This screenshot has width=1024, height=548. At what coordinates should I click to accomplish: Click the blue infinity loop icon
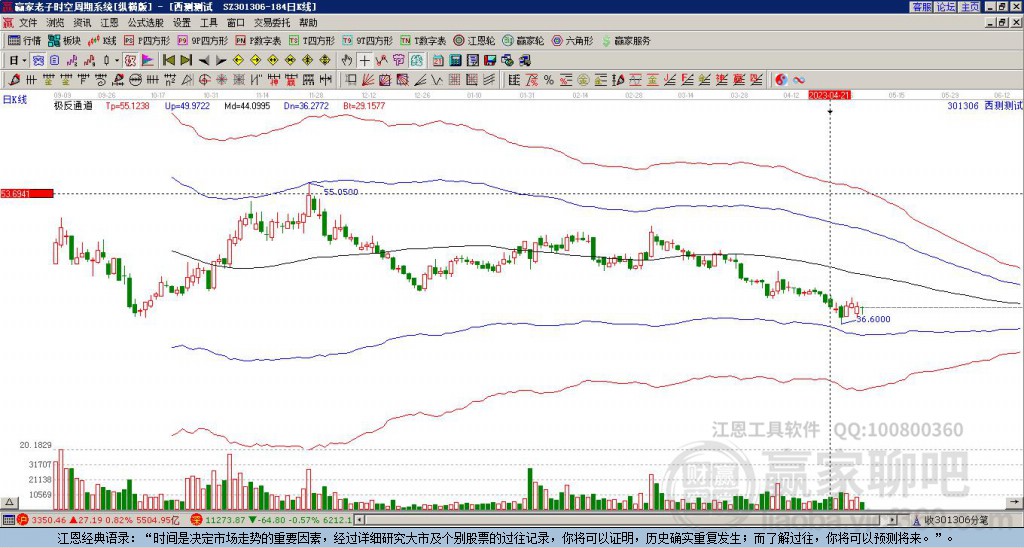[799, 80]
